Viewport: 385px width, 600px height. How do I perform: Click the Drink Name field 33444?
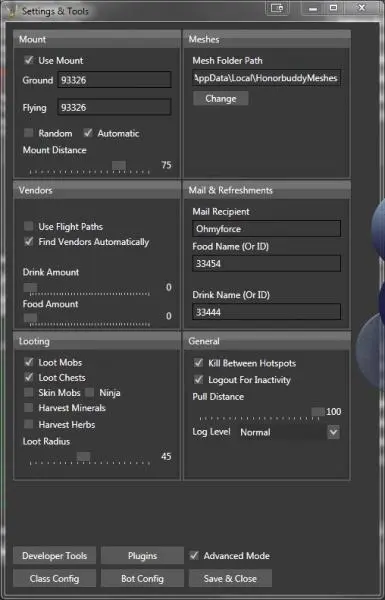pyautogui.click(x=266, y=312)
